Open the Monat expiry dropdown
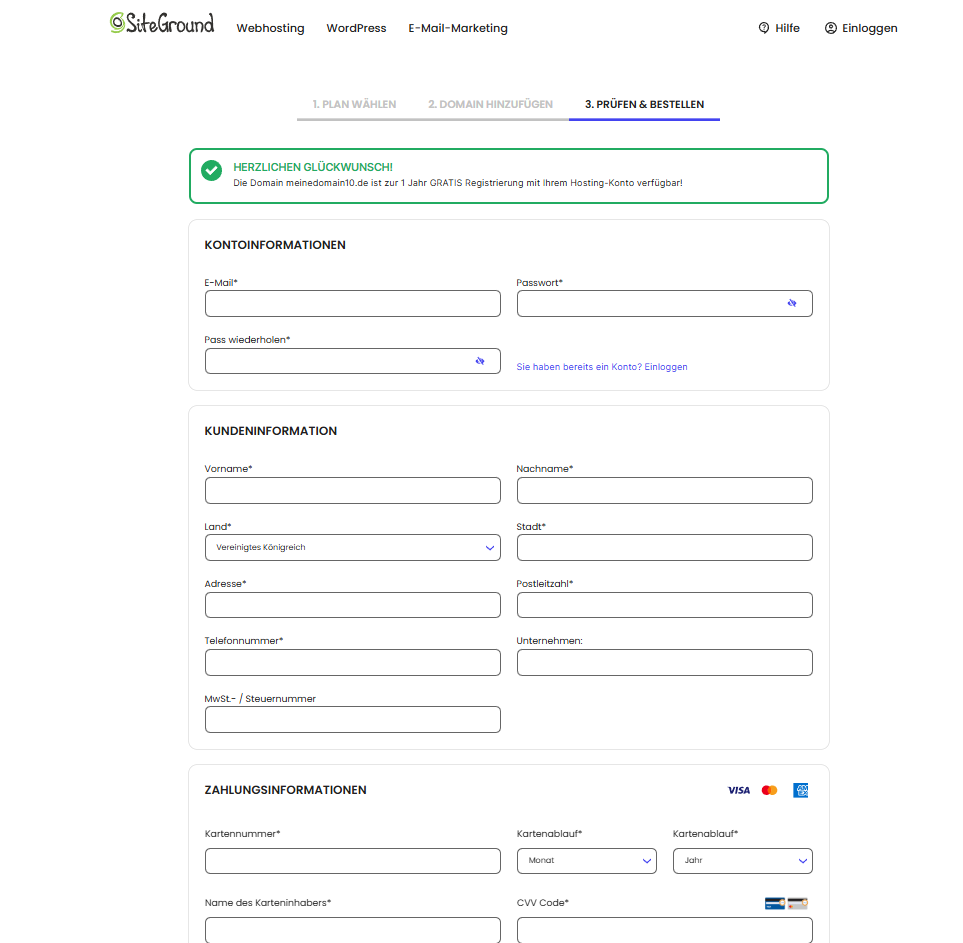This screenshot has height=943, width=963. [587, 861]
